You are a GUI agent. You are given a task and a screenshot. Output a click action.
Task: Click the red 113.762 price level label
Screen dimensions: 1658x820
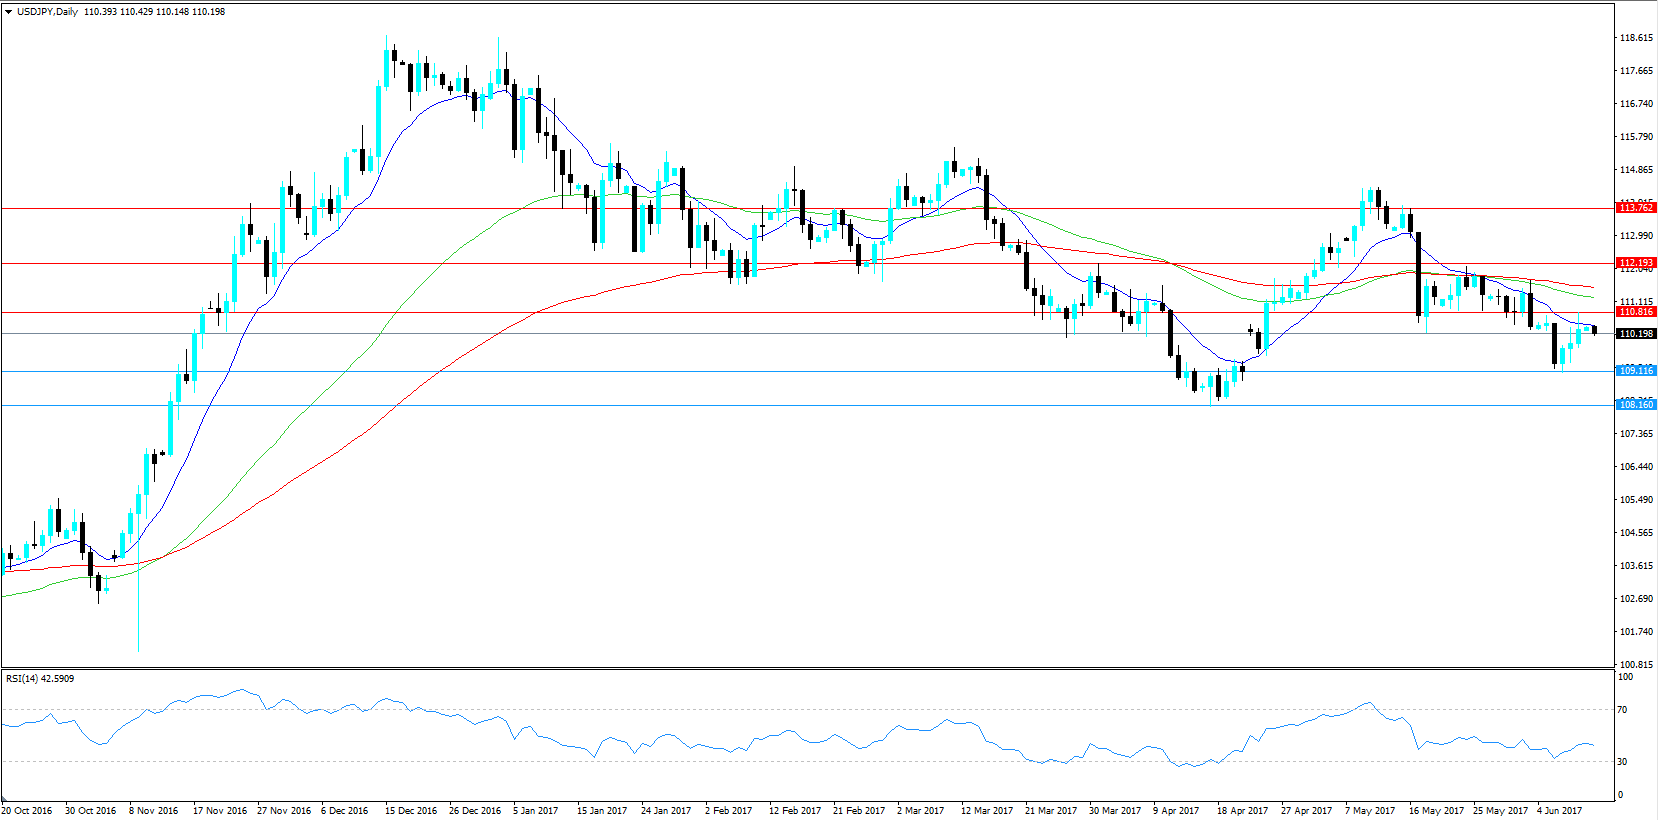(1636, 208)
